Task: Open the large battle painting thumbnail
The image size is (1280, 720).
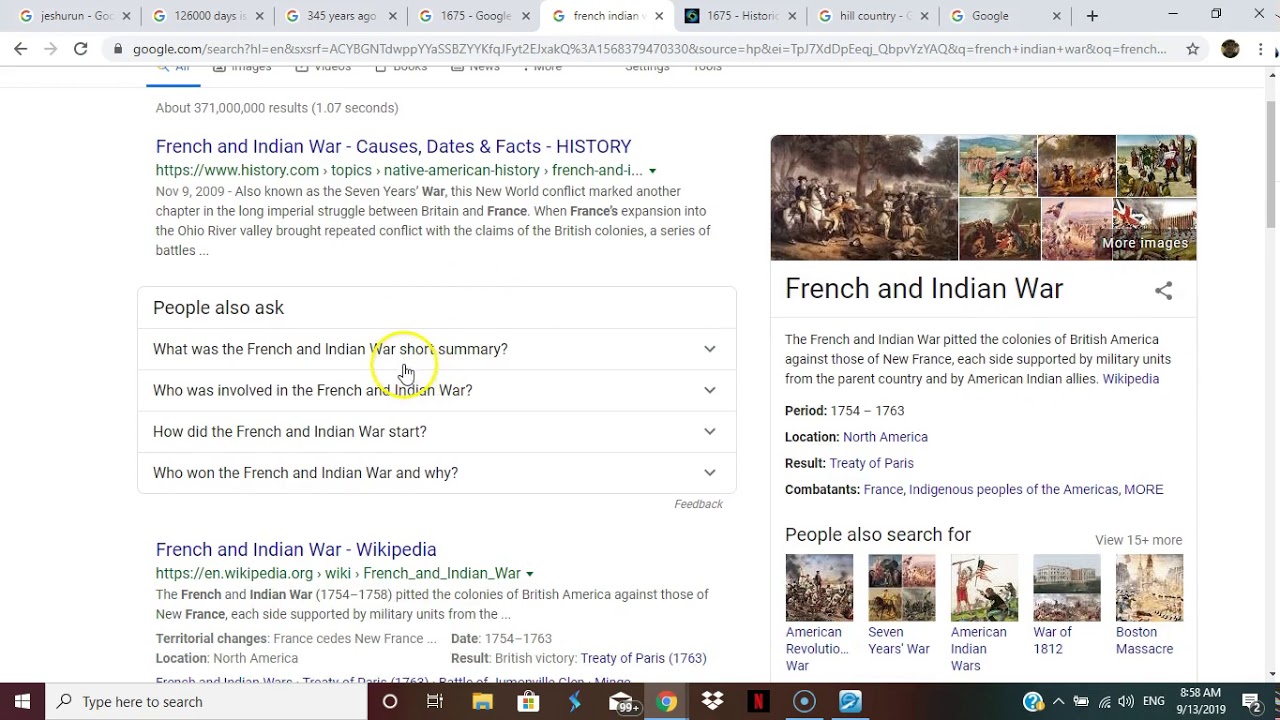Action: click(x=864, y=198)
